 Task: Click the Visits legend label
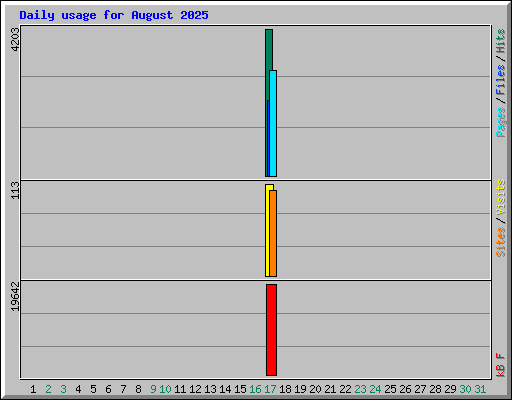(x=501, y=197)
